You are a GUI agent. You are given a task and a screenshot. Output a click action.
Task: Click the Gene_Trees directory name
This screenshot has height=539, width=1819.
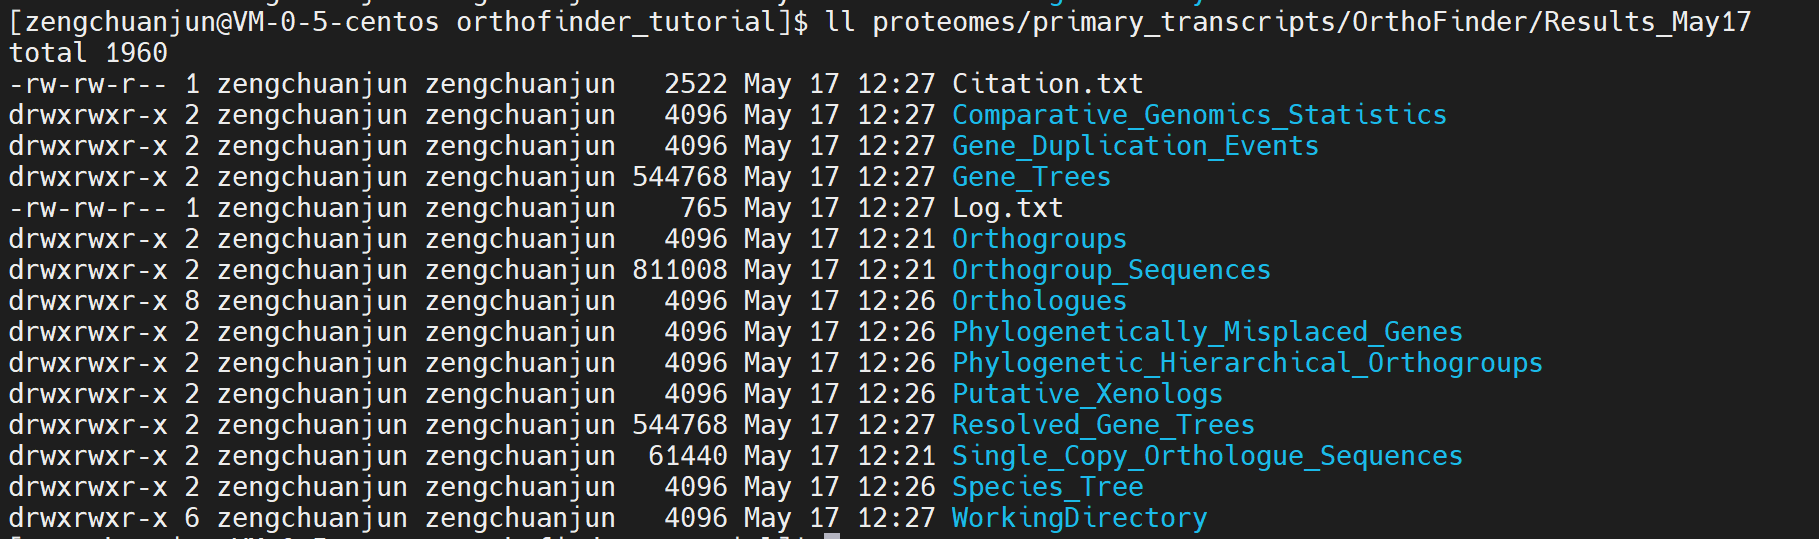(1031, 177)
